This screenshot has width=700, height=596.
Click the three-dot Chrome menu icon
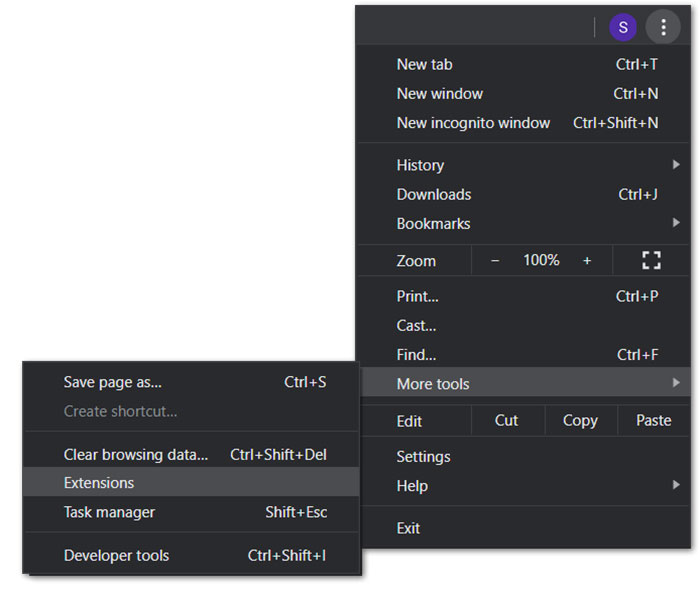point(663,27)
